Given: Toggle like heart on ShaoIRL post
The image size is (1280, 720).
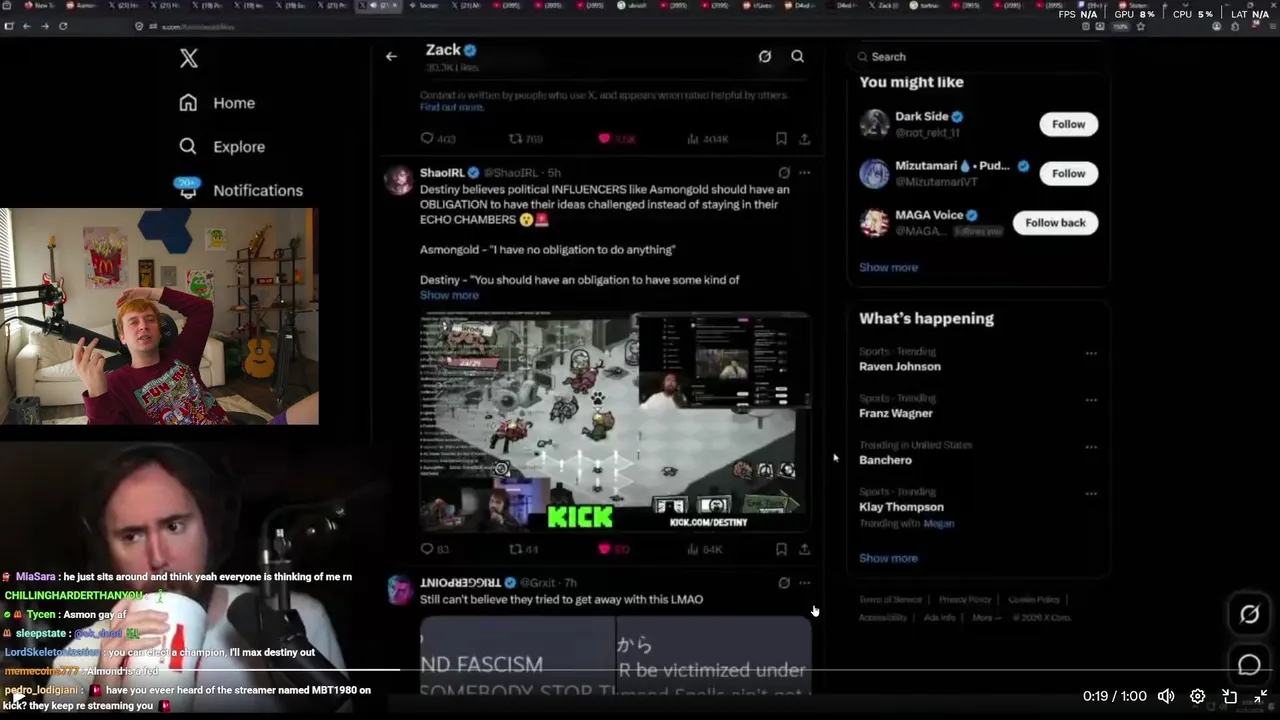Looking at the screenshot, I should [x=604, y=549].
